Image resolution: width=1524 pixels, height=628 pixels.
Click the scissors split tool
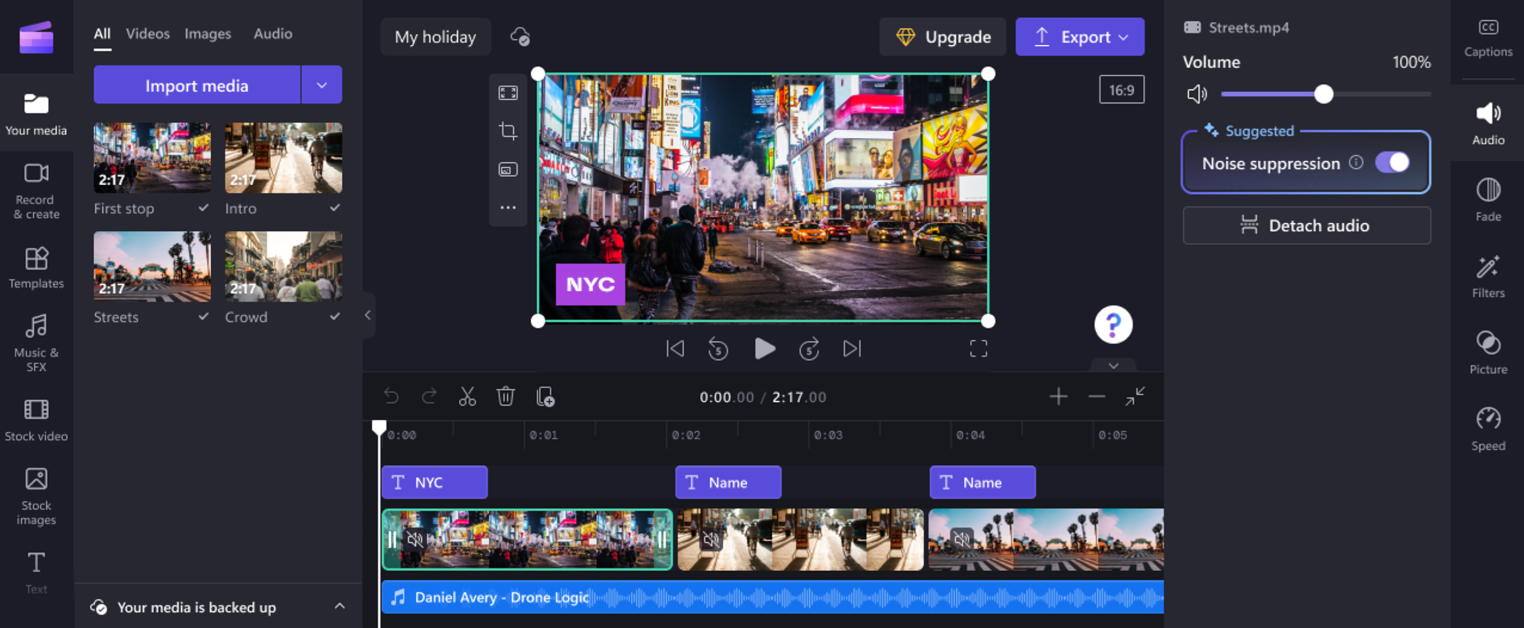[467, 397]
